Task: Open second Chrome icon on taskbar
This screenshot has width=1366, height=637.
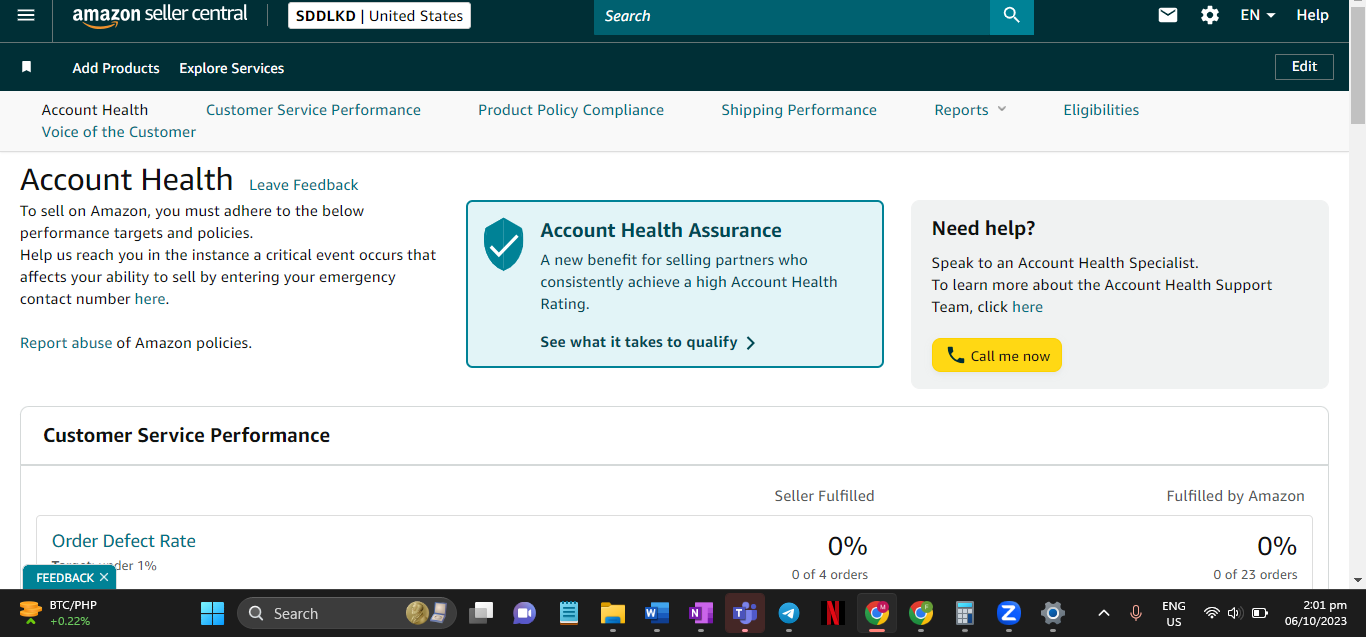Action: tap(921, 613)
